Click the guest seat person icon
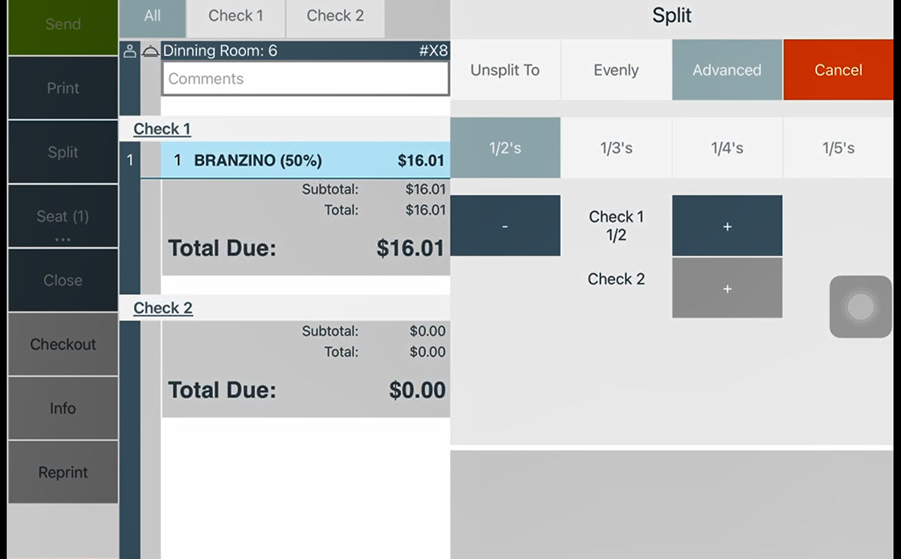Viewport: 901px width, 559px height. coord(129,51)
